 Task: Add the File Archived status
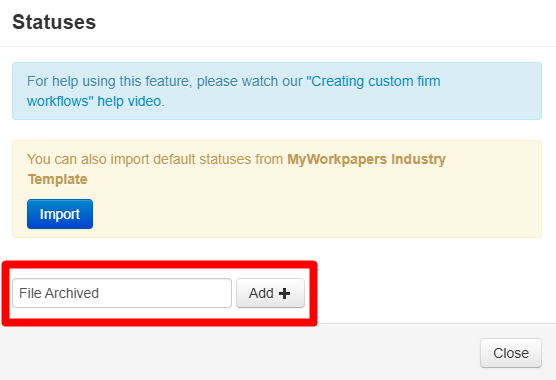pos(270,293)
